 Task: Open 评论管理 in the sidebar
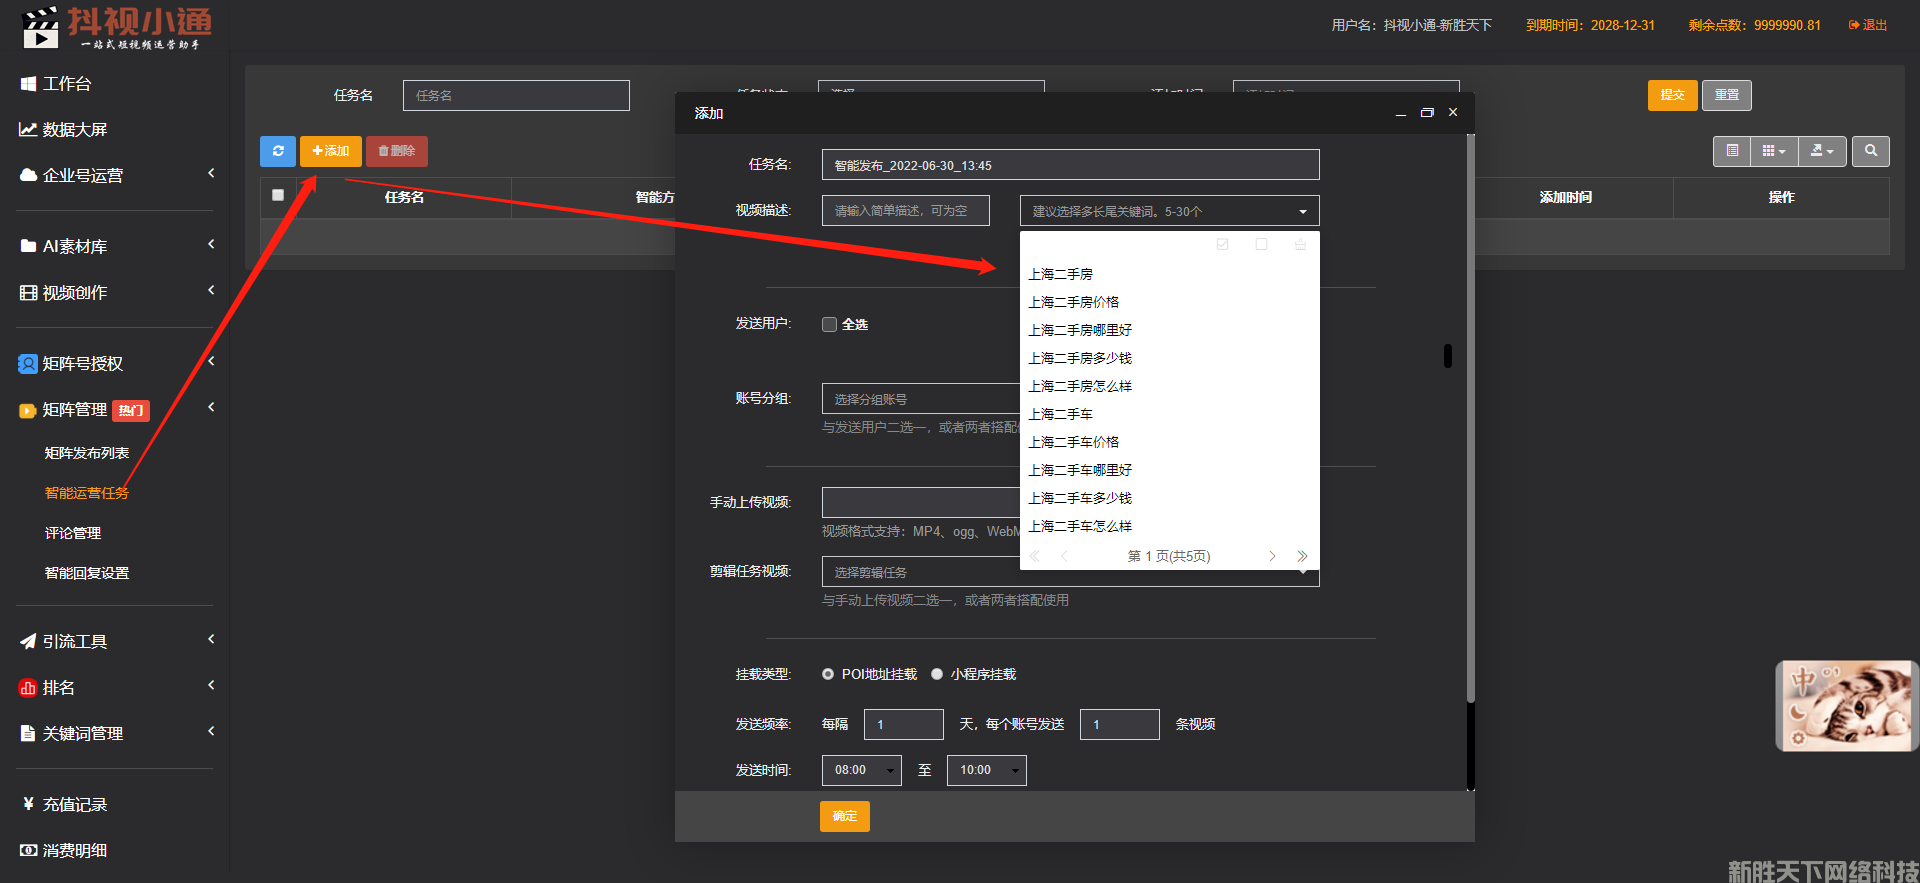(73, 533)
